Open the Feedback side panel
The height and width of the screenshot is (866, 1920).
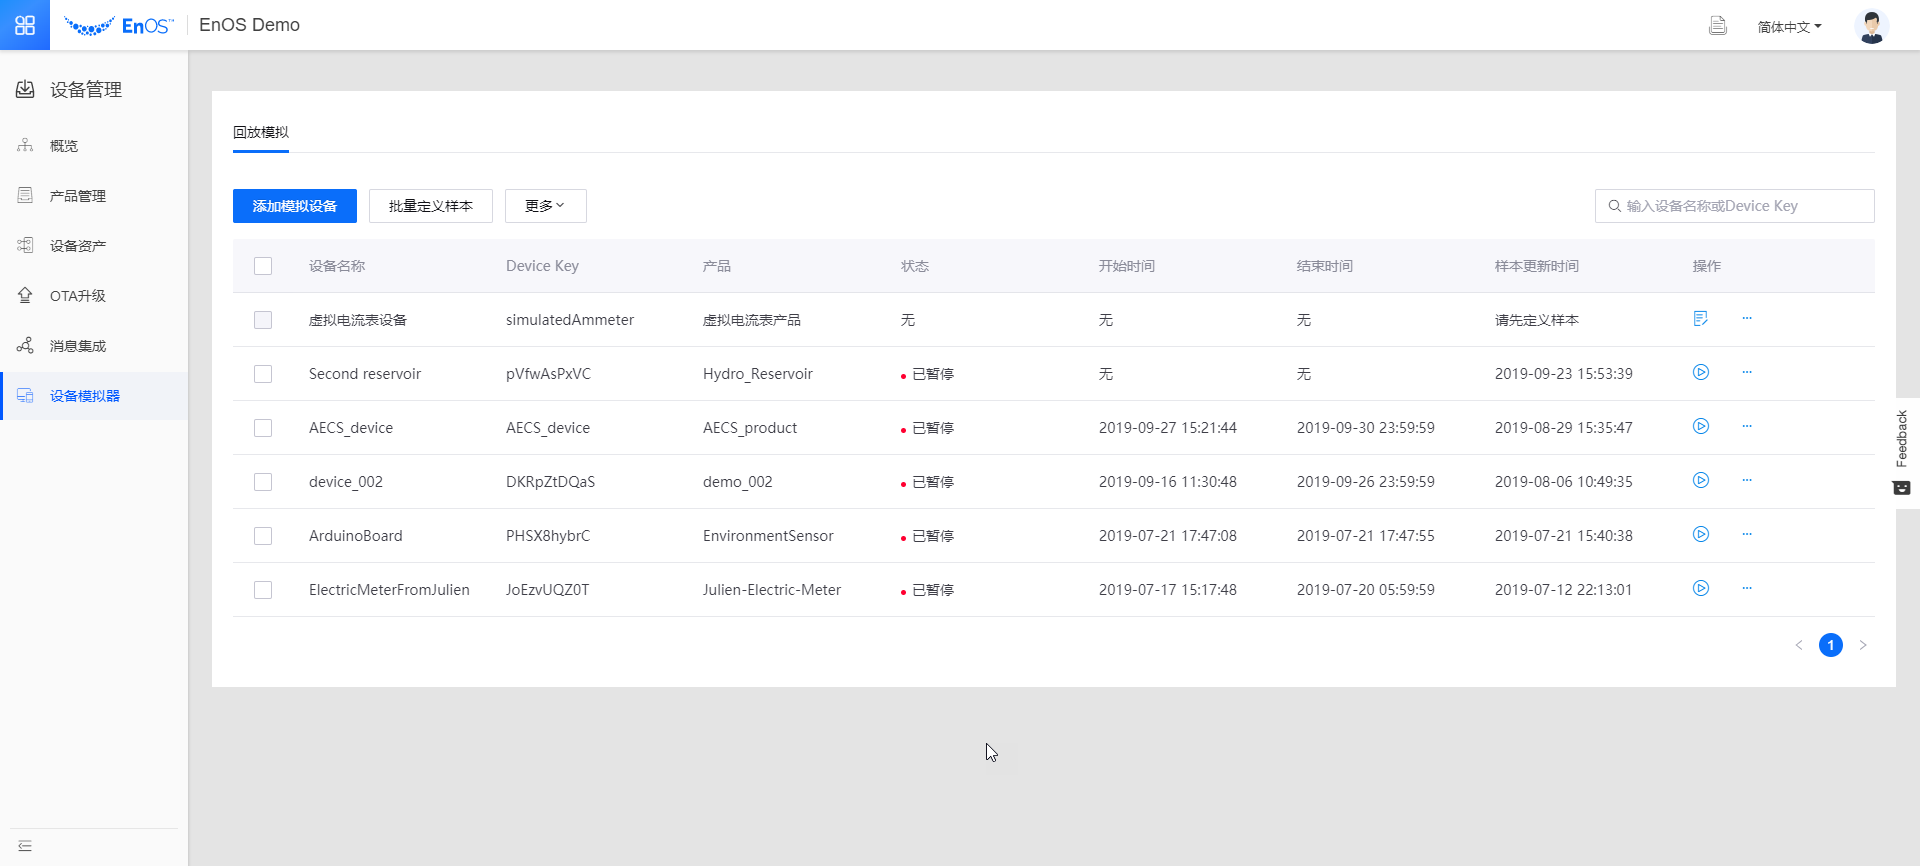coord(1902,452)
